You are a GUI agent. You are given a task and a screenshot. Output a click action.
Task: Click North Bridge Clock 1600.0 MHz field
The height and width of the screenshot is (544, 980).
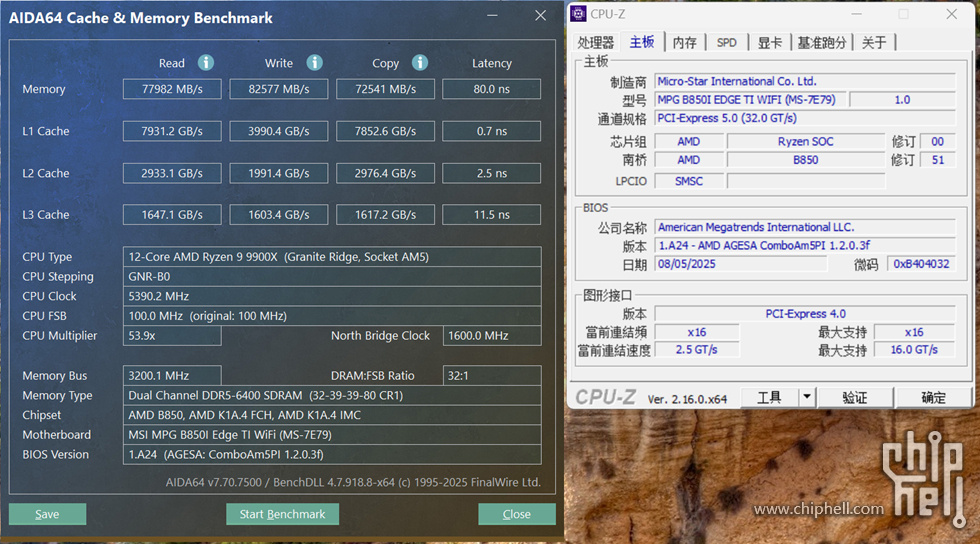pos(492,336)
